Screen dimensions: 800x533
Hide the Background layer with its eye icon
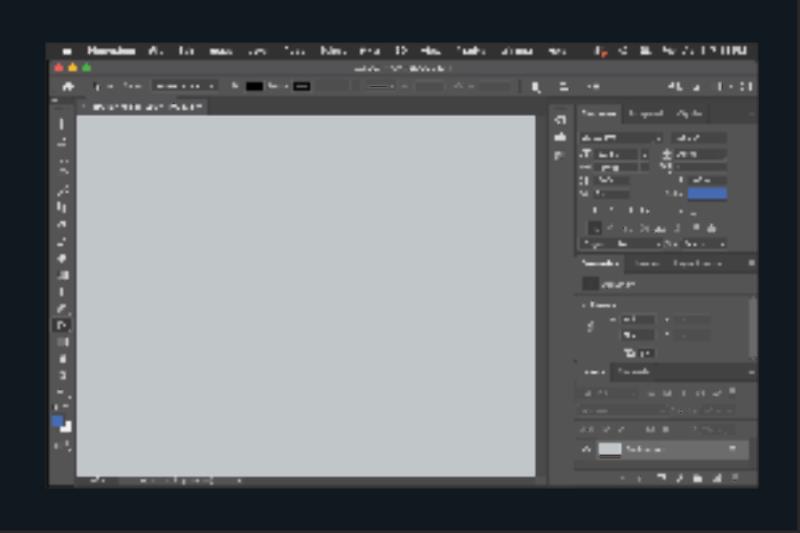(586, 449)
